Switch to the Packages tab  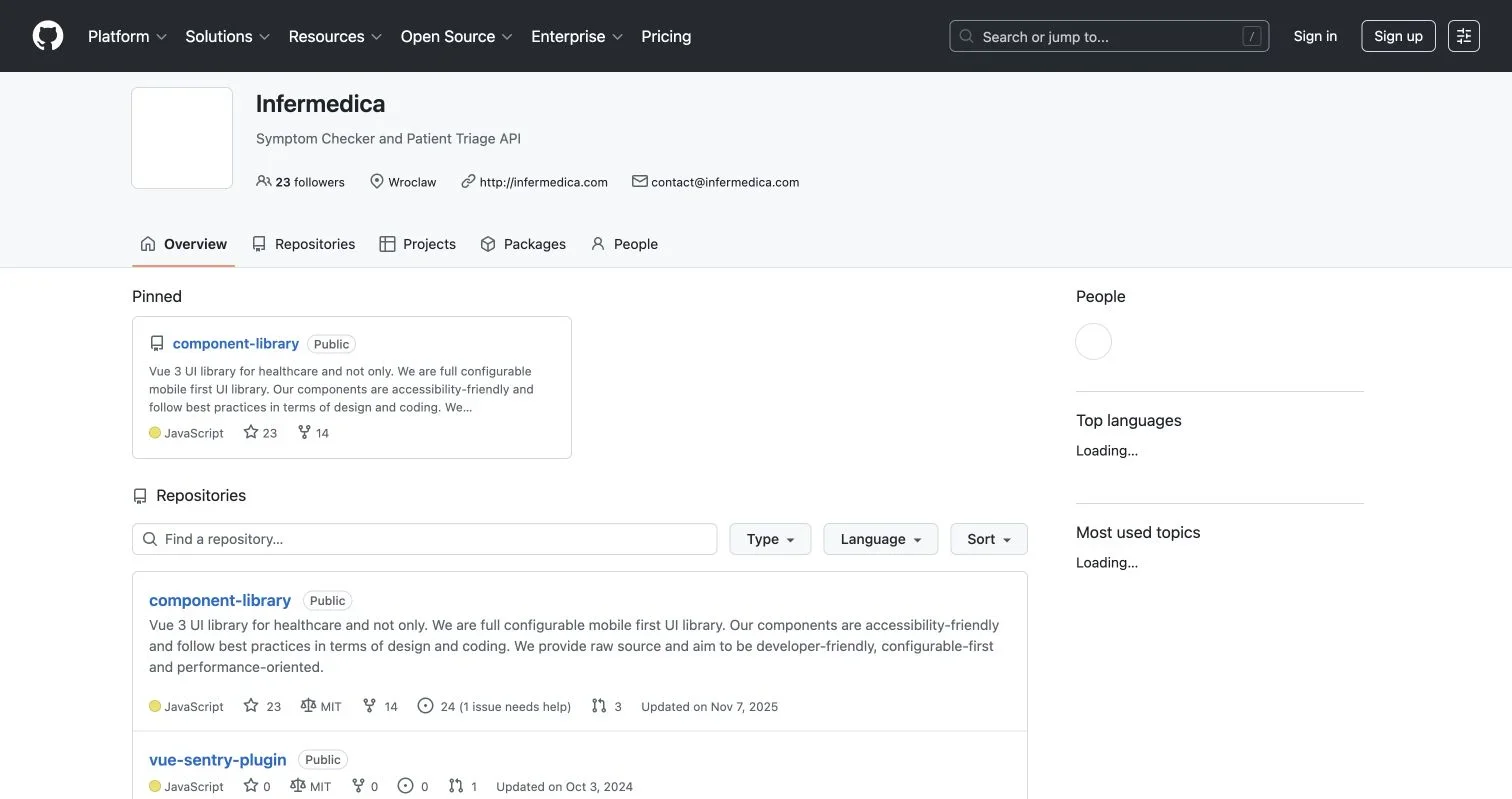click(523, 244)
